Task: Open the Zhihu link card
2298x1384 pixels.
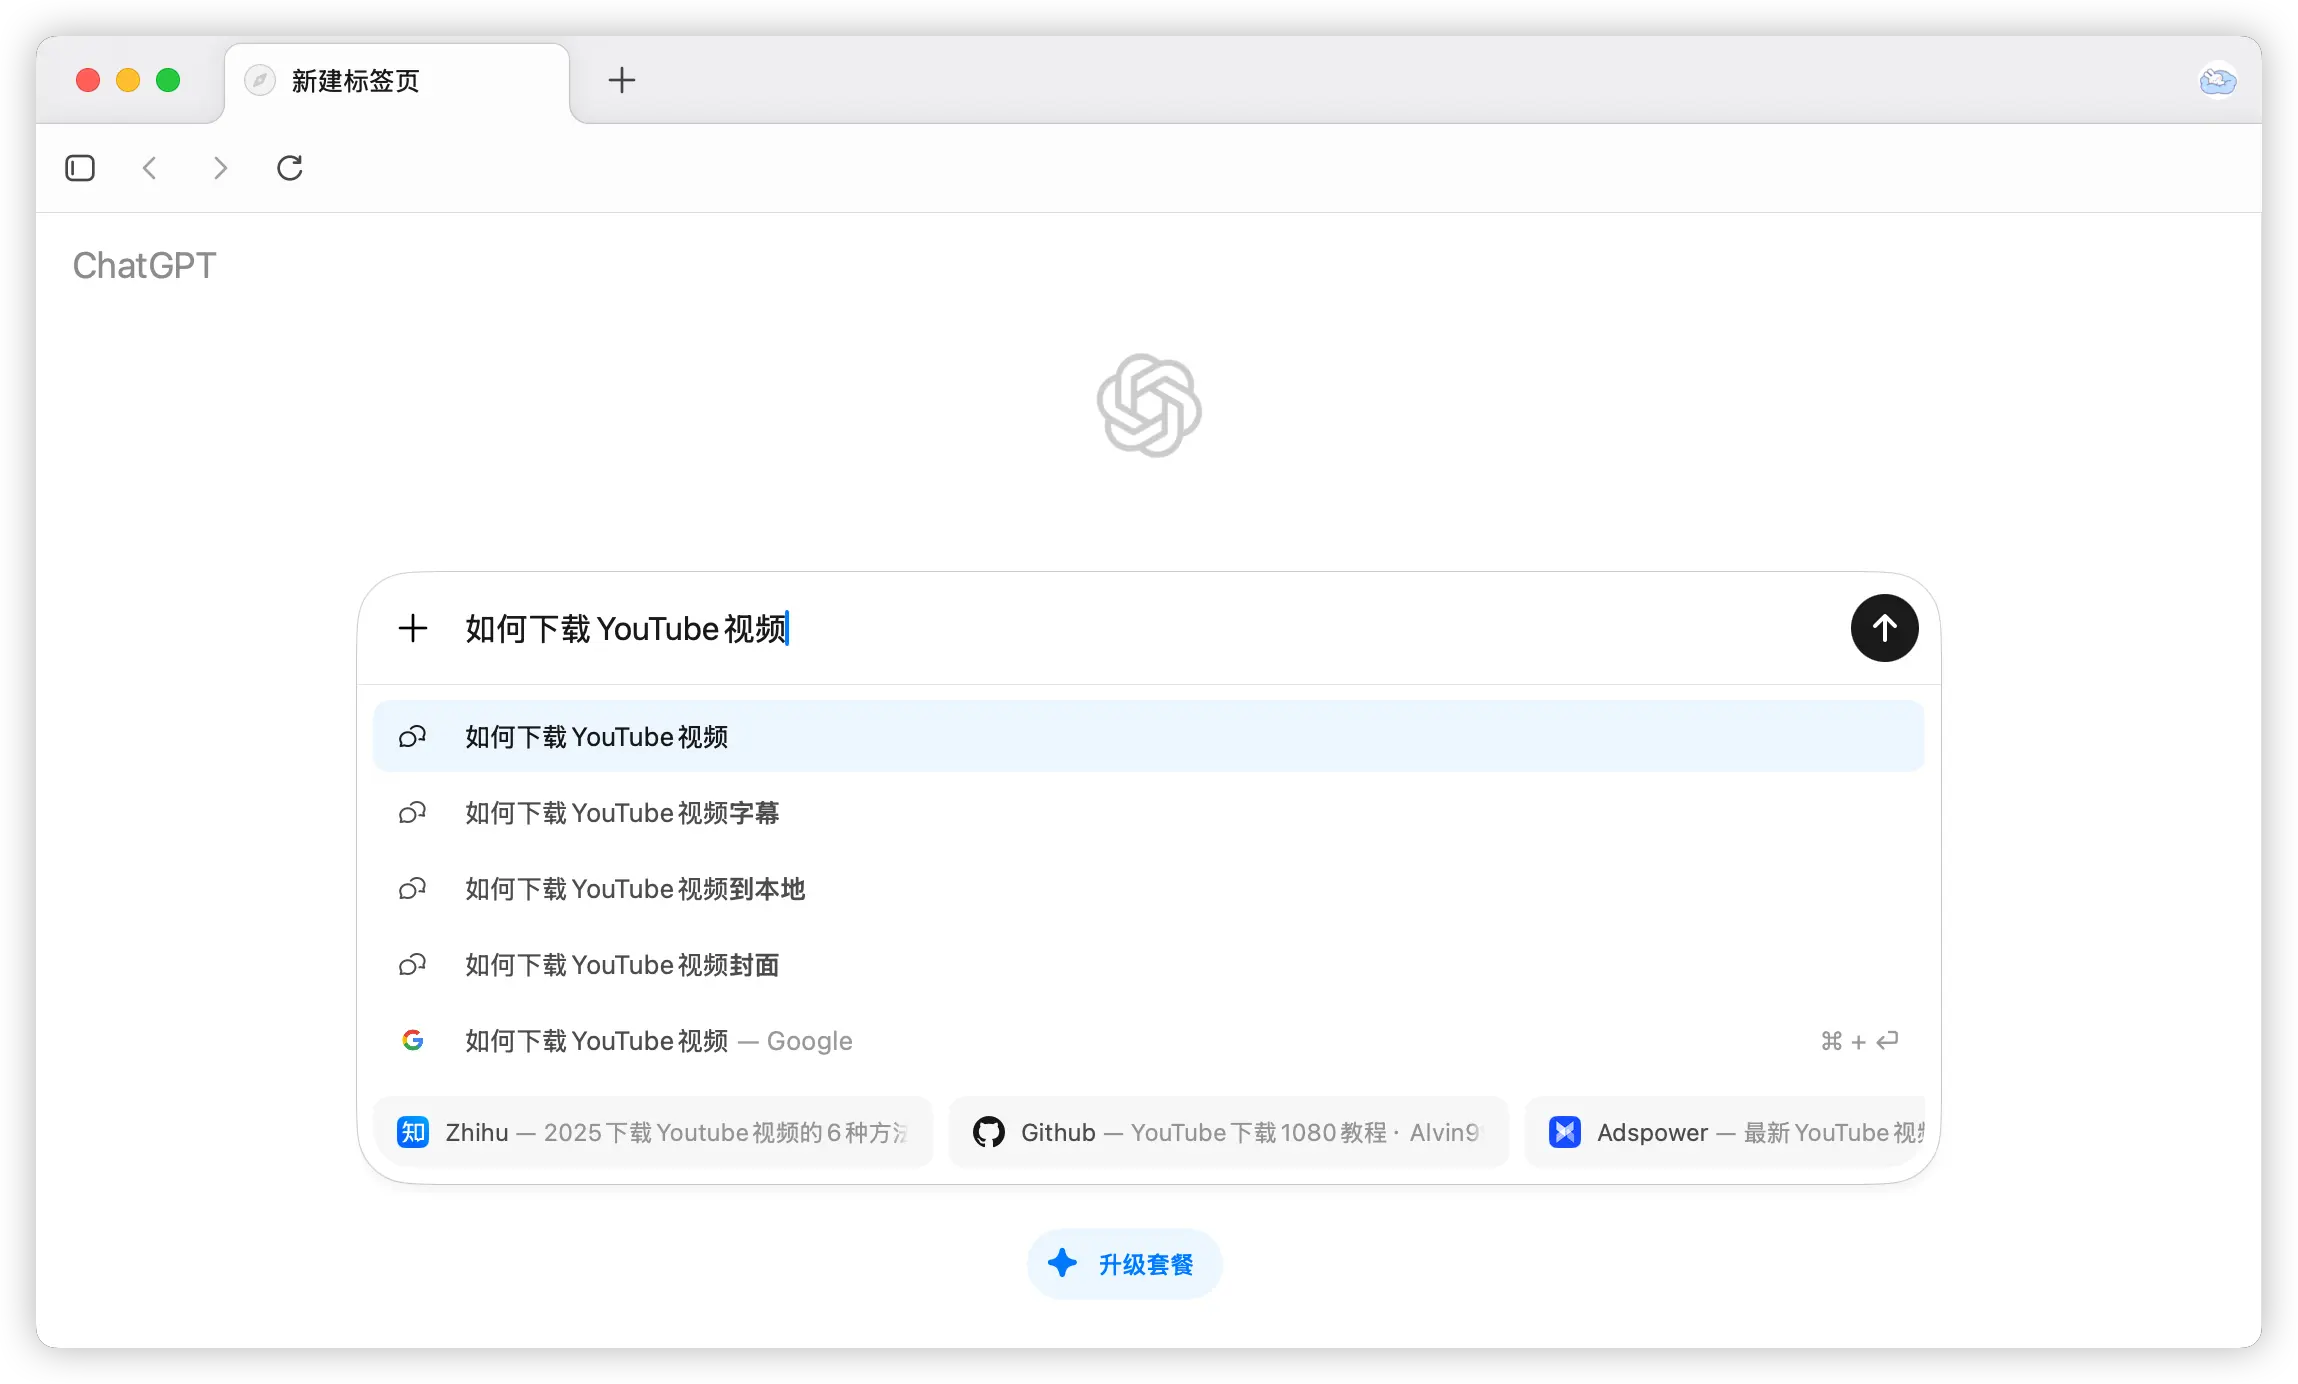Action: (x=652, y=1132)
